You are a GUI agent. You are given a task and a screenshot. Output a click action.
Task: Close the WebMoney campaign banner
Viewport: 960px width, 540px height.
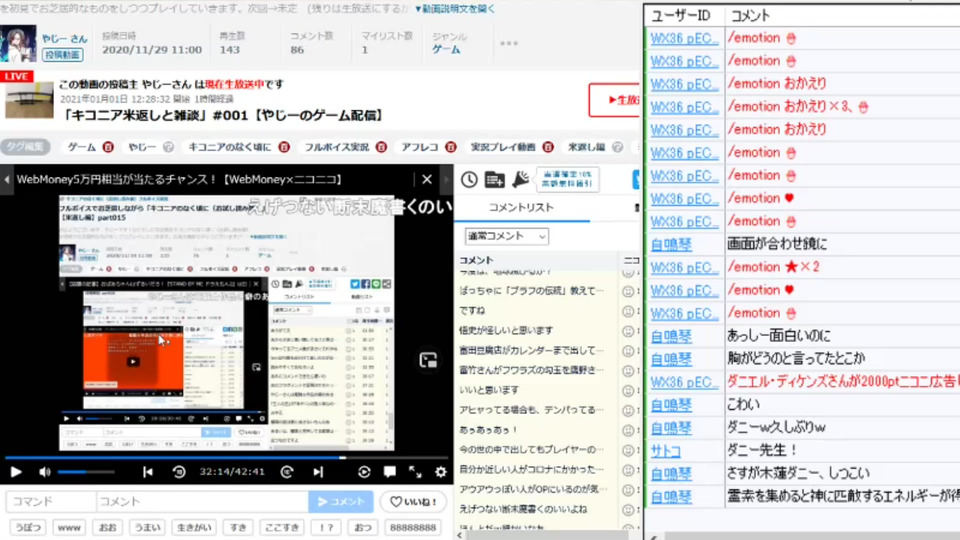[x=427, y=179]
